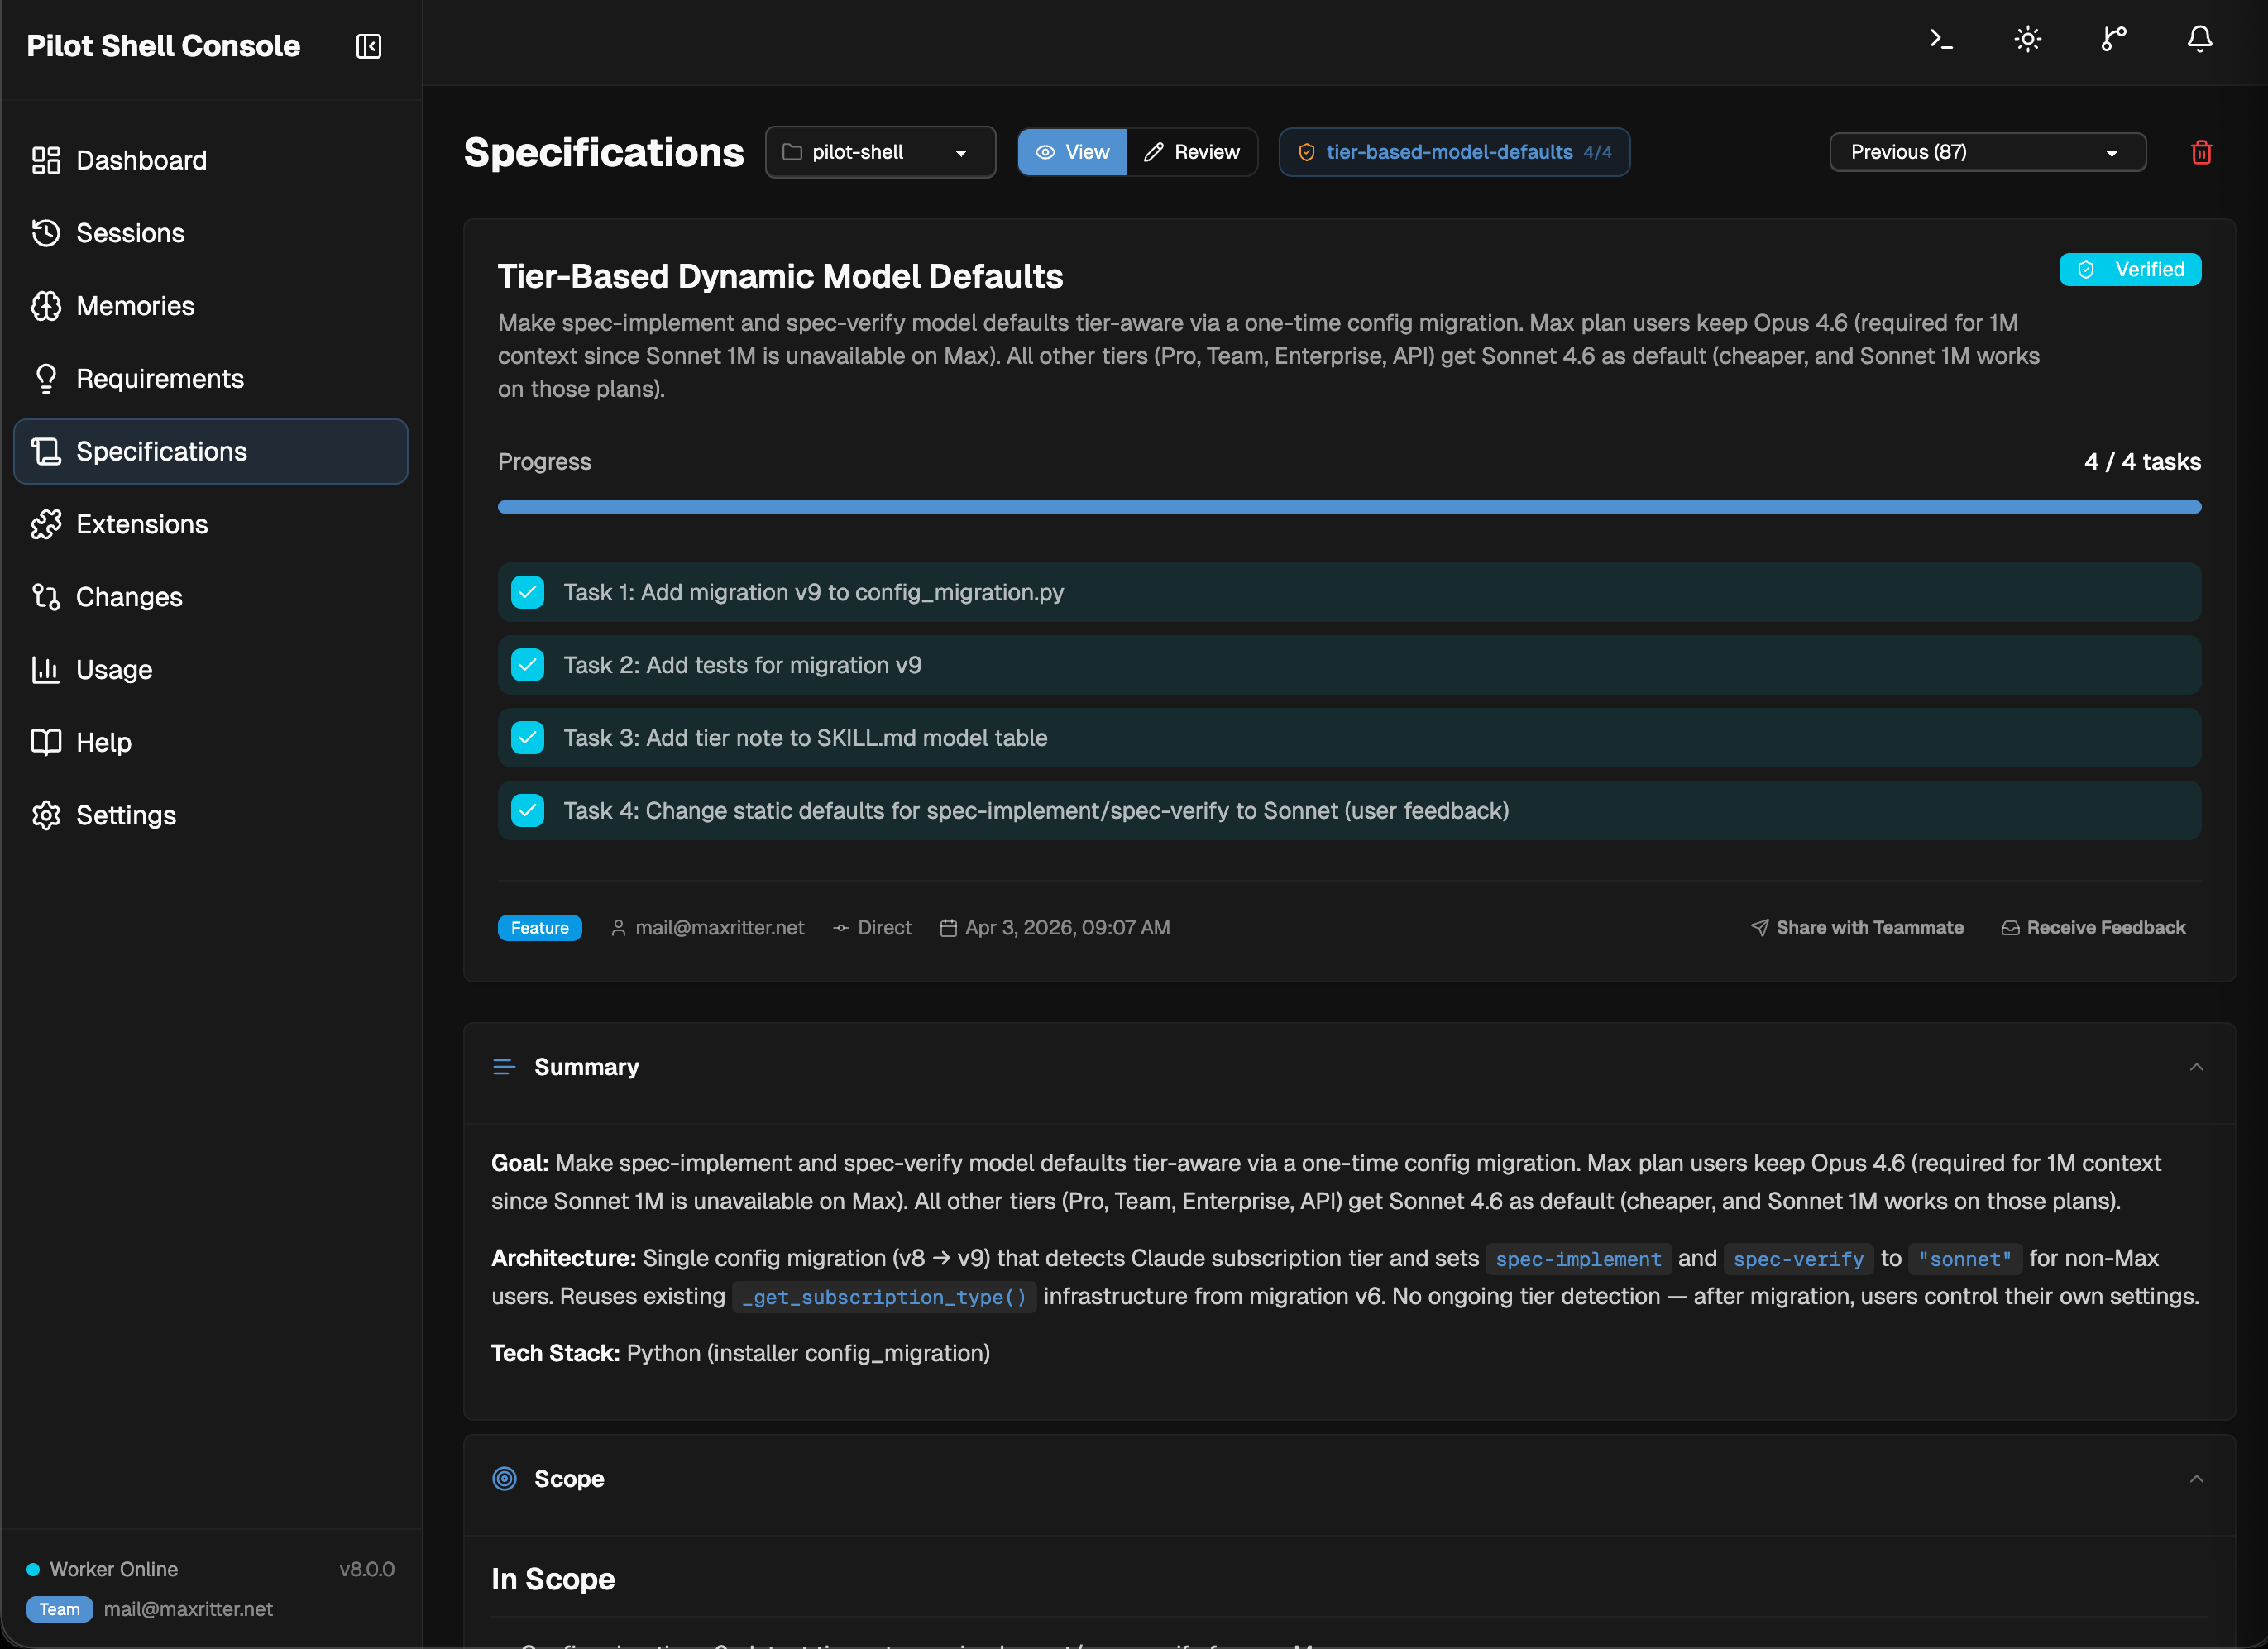Toggle light theme sun icon
2268x1649 pixels.
click(x=2027, y=40)
